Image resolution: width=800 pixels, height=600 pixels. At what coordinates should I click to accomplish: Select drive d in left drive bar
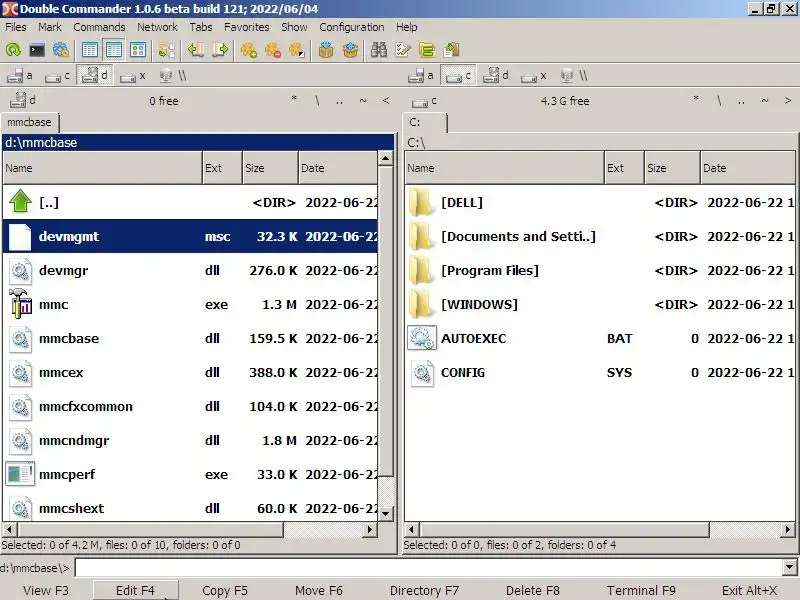point(95,76)
